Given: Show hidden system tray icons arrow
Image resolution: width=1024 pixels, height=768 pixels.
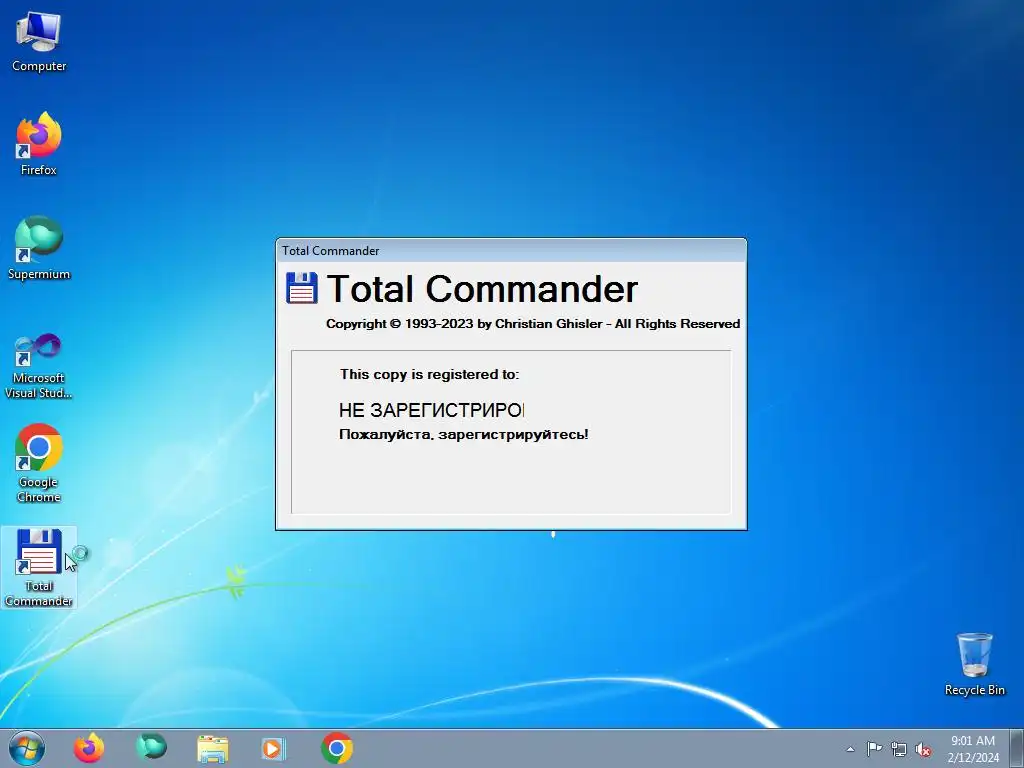Looking at the screenshot, I should (850, 749).
